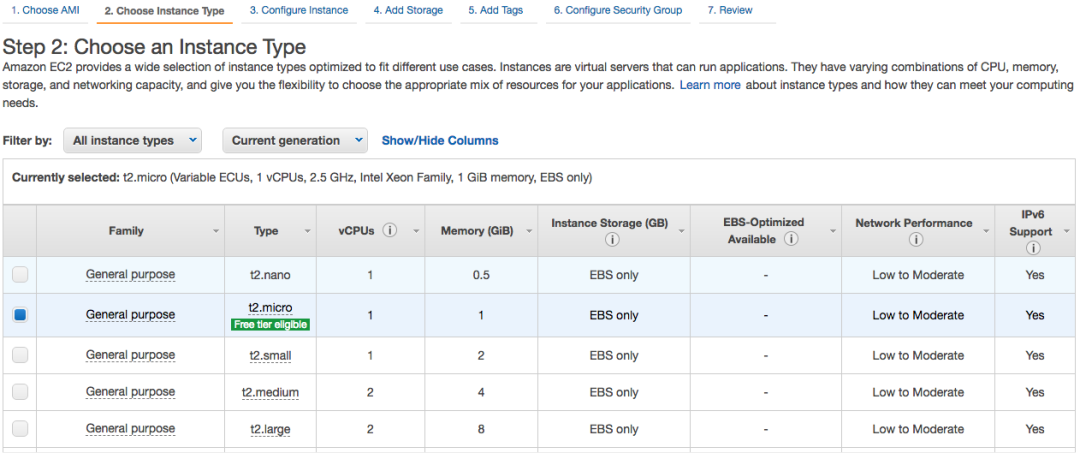Screen dimensions: 1080x453
Task: Click the EBS-Optimized Available info icon
Action: point(791,239)
